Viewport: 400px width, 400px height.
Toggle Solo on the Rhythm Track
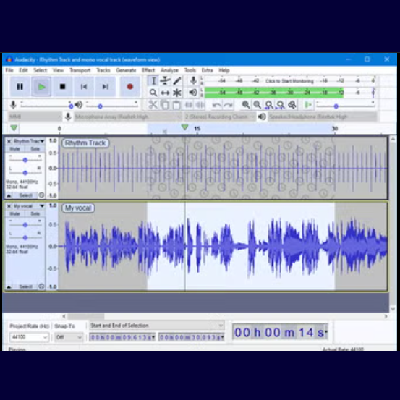[x=35, y=149]
